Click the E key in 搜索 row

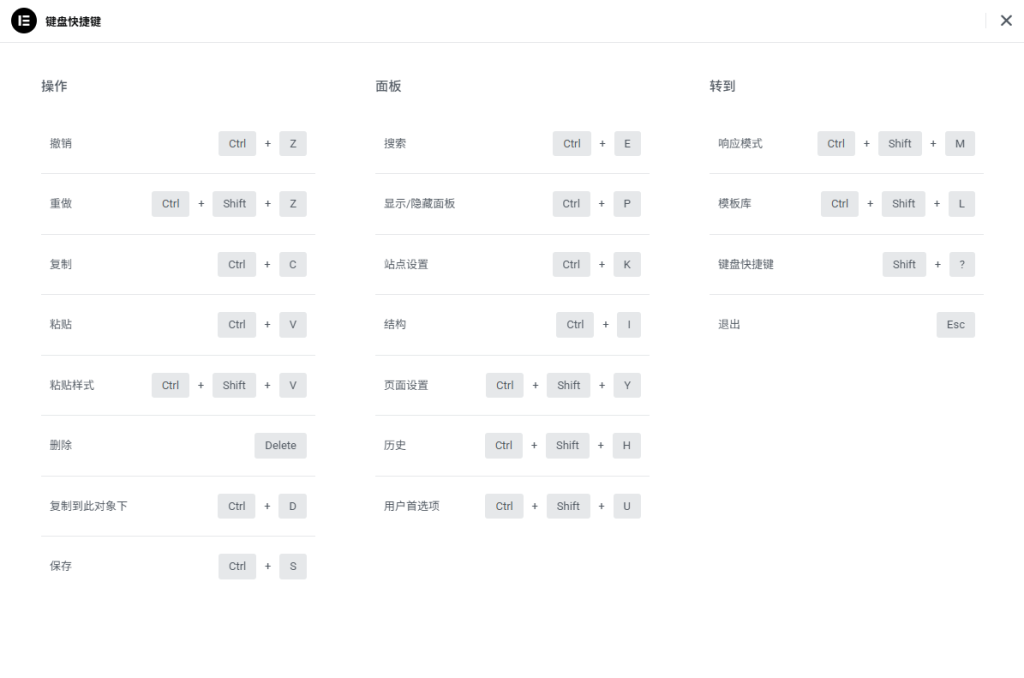point(627,144)
